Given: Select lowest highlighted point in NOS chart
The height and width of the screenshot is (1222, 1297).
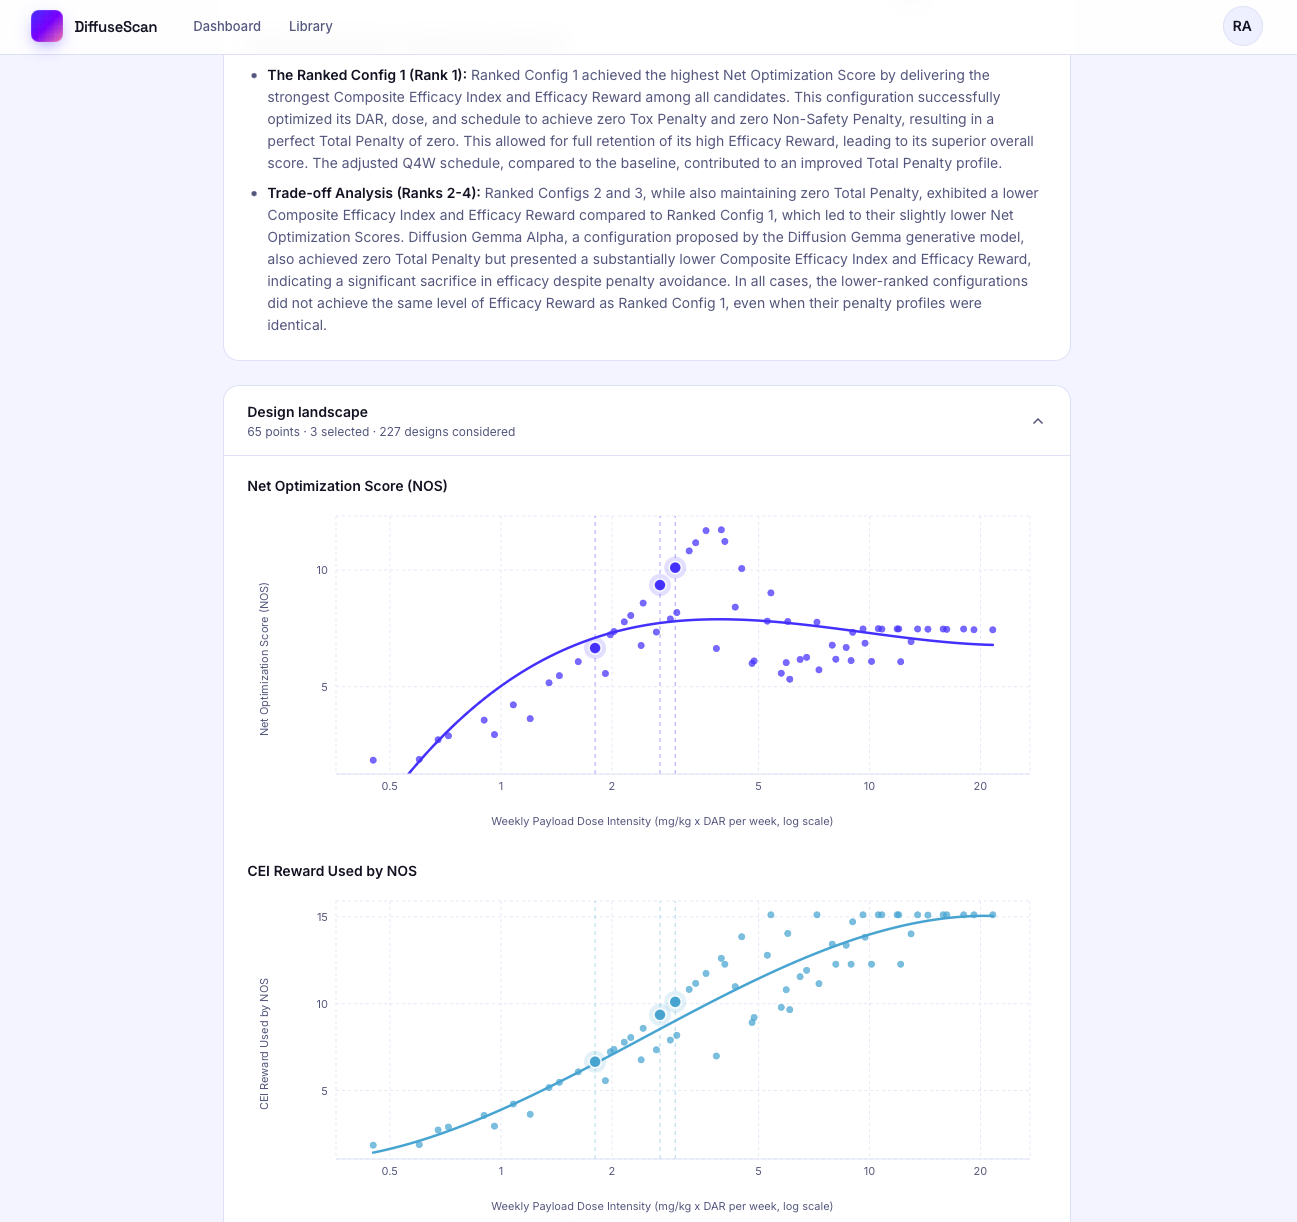Looking at the screenshot, I should click(595, 648).
